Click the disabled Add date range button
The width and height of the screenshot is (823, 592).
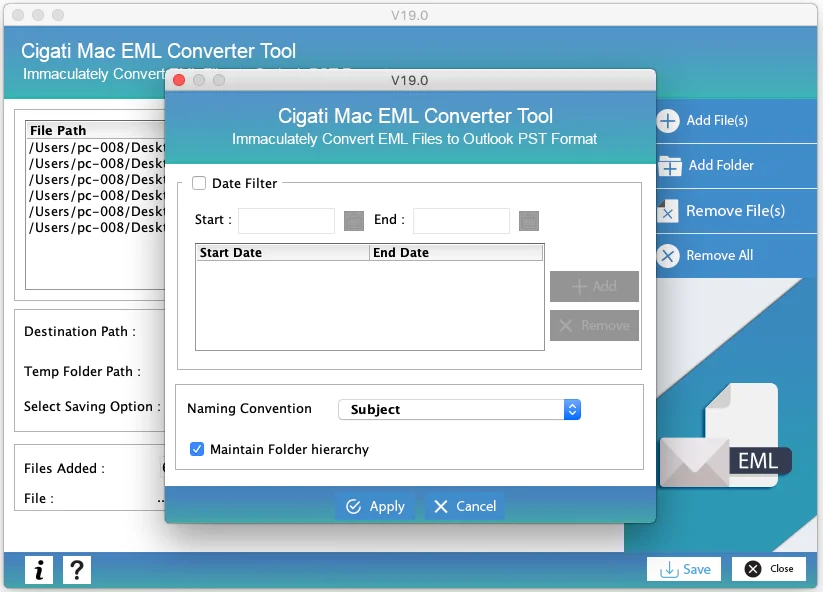(x=594, y=287)
